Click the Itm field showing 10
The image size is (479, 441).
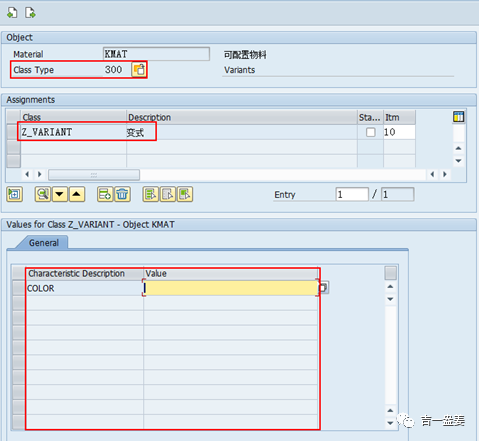coord(399,132)
